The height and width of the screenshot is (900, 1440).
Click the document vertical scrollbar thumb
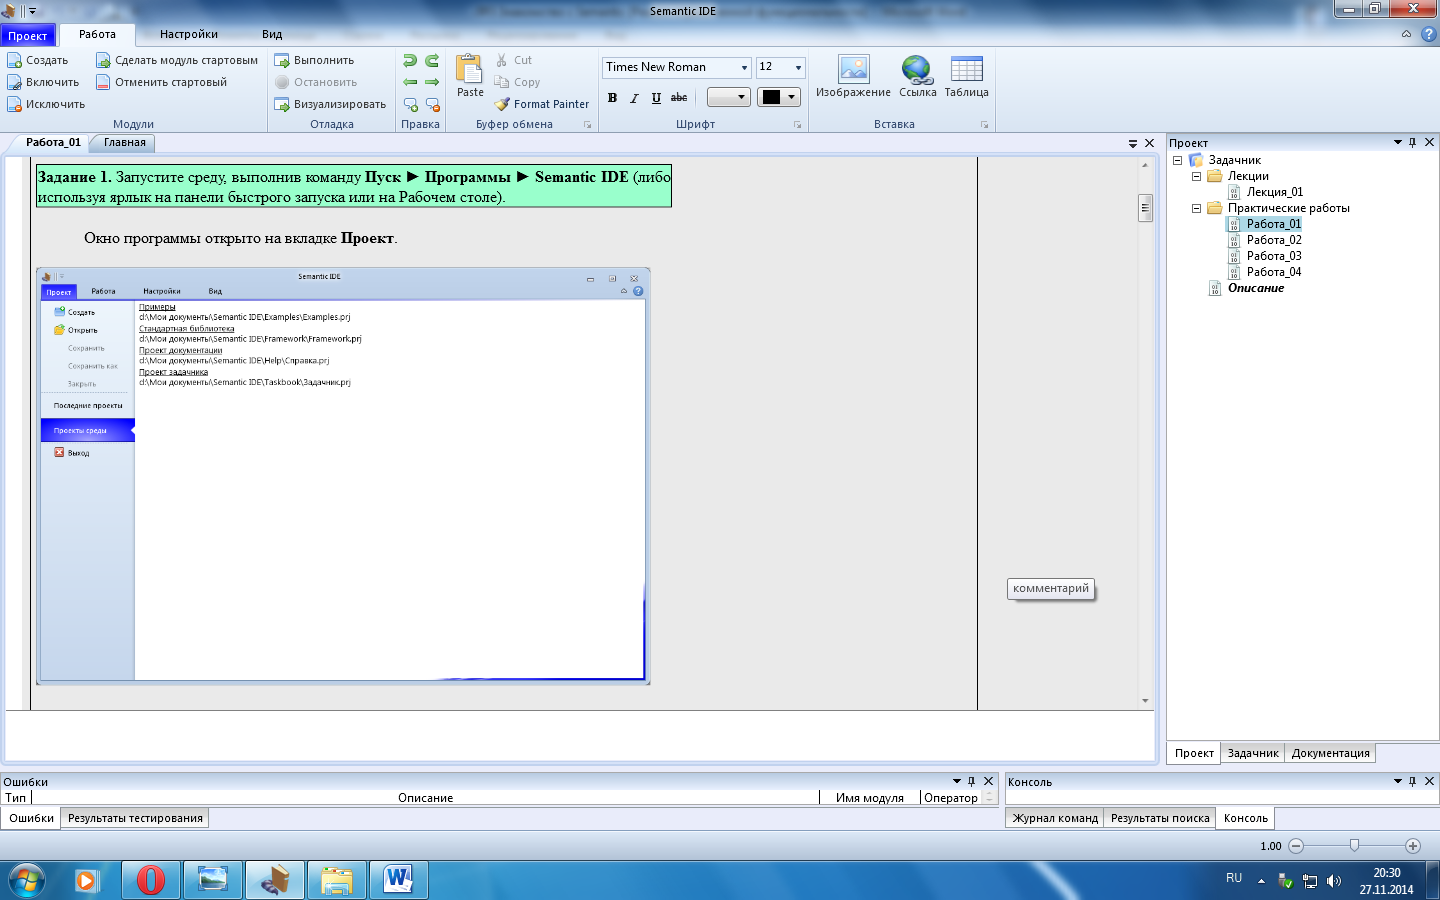[x=1145, y=208]
